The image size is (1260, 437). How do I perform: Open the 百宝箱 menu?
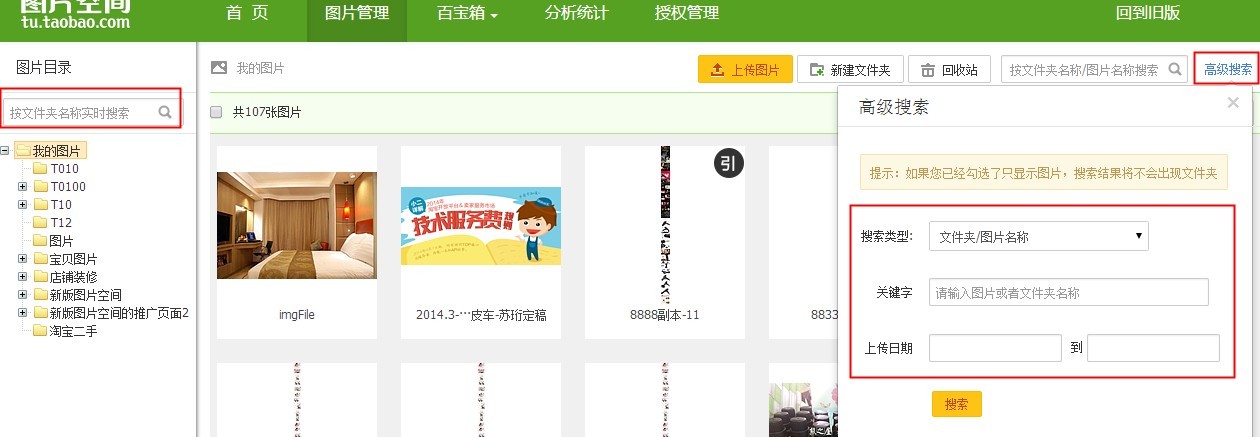point(467,14)
